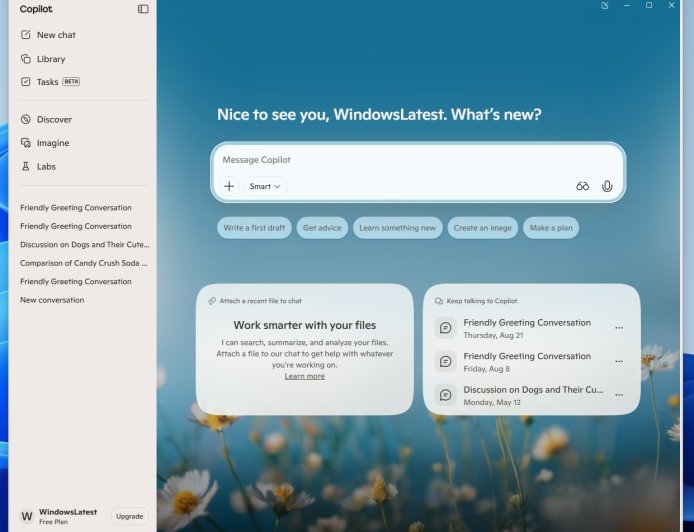Open Friendly Greeting Conversation from Thursday, Aug 21
This screenshot has height=532, width=694.
click(x=527, y=328)
